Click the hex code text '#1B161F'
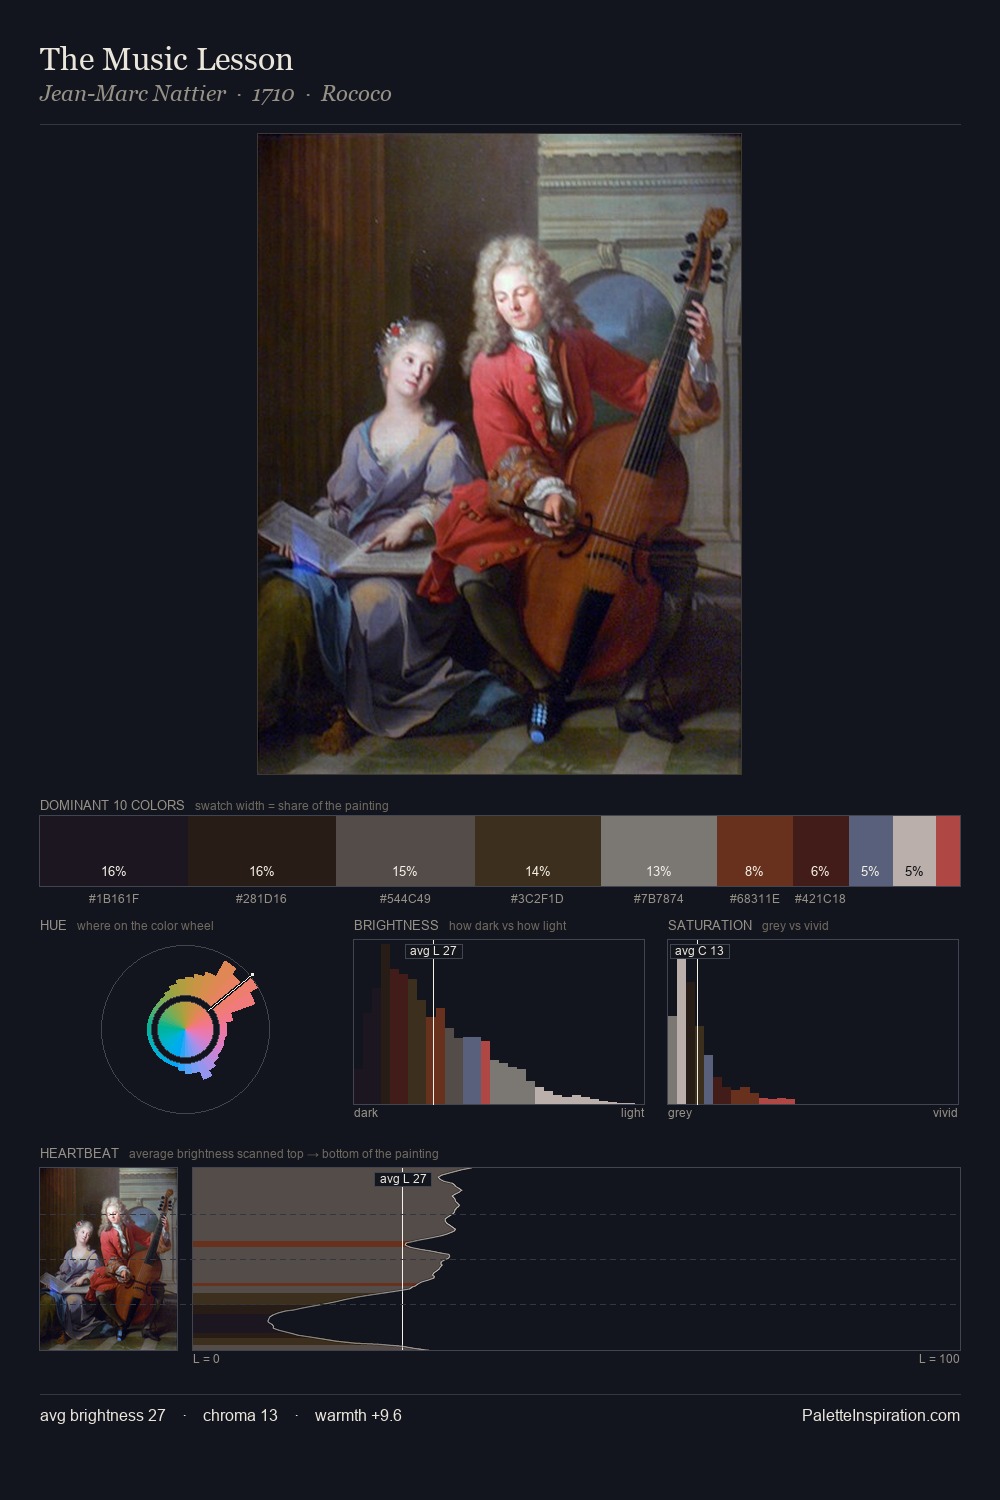 [114, 898]
